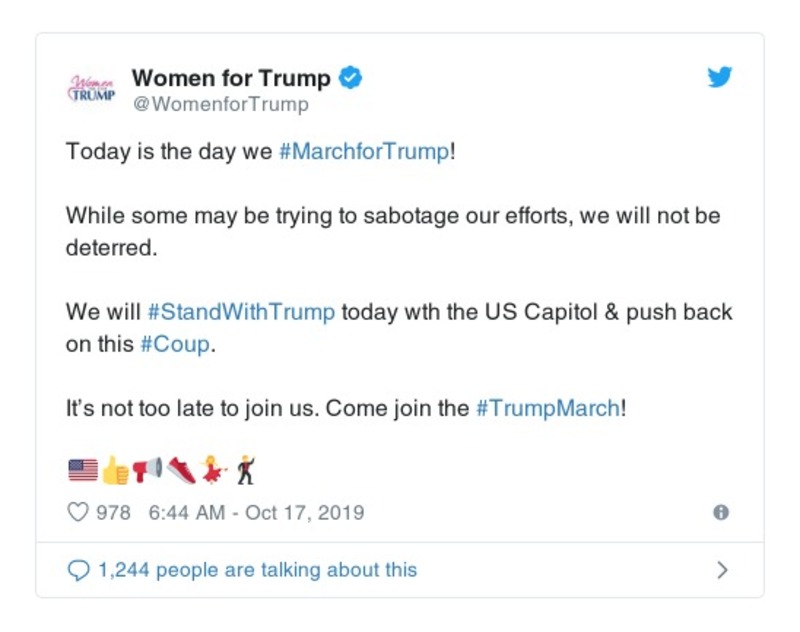Like the tweet with the heart icon
The width and height of the screenshot is (800, 632).
click(78, 513)
